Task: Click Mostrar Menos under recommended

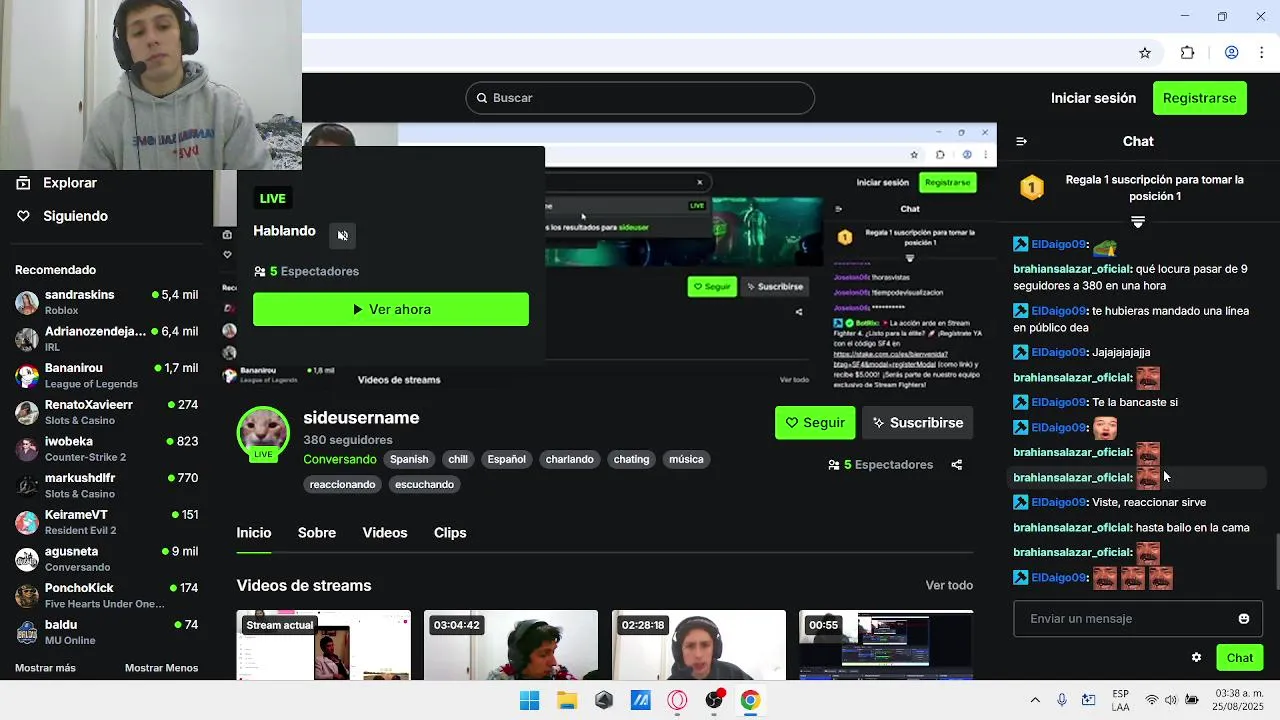Action: [161, 668]
